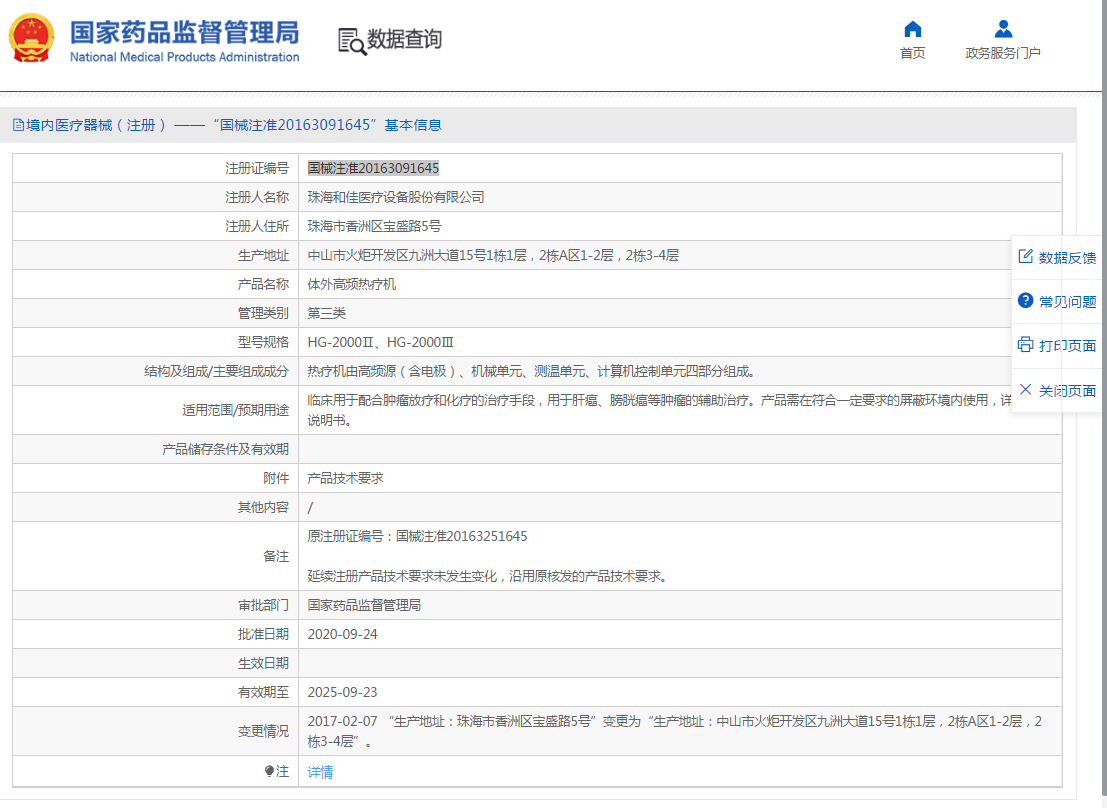This screenshot has height=808, width=1107.
Task: Click the 注册人名称 row label
Action: pyautogui.click(x=257, y=197)
